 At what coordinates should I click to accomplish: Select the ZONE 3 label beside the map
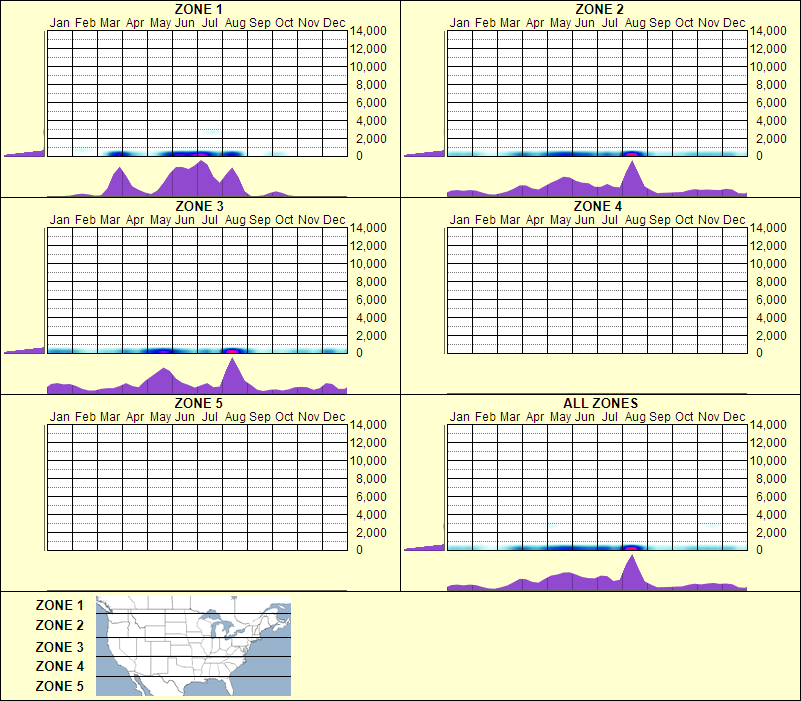[x=59, y=647]
